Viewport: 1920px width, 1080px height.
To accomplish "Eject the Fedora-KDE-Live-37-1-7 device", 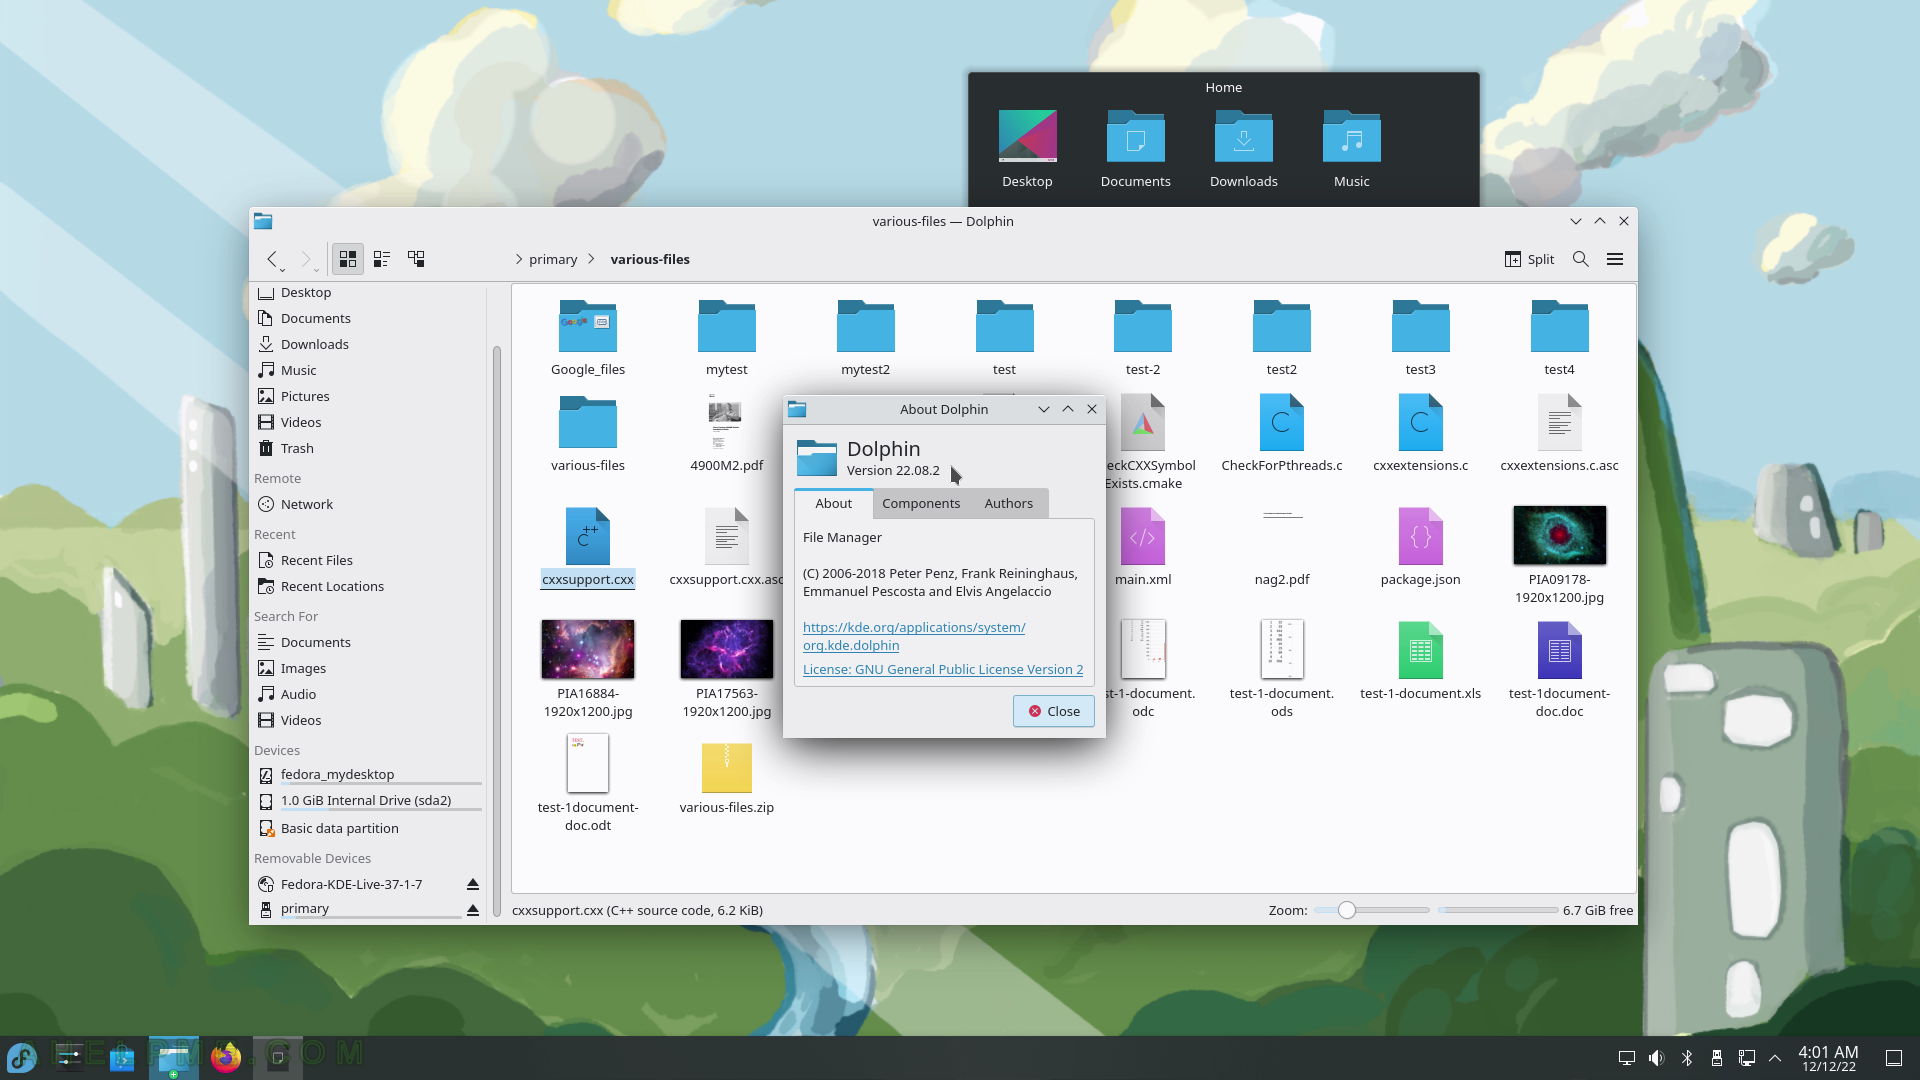I will coord(473,884).
